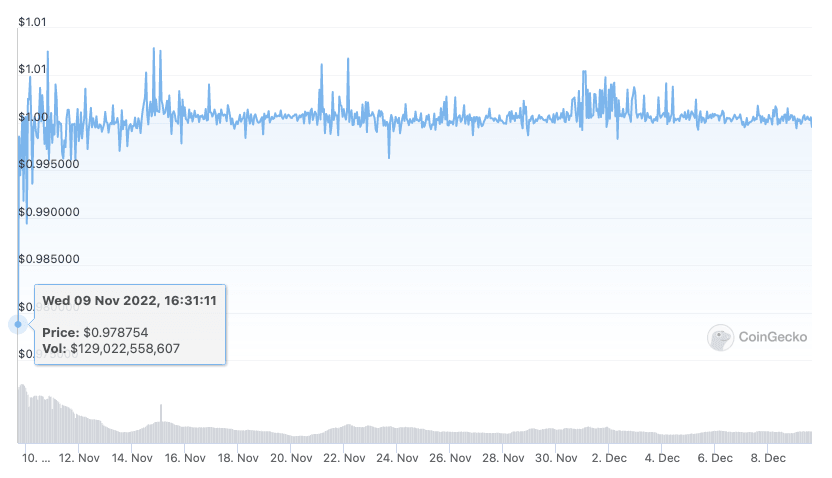Click the 24. Nov axis label
Image resolution: width=832 pixels, height=478 pixels.
397,458
